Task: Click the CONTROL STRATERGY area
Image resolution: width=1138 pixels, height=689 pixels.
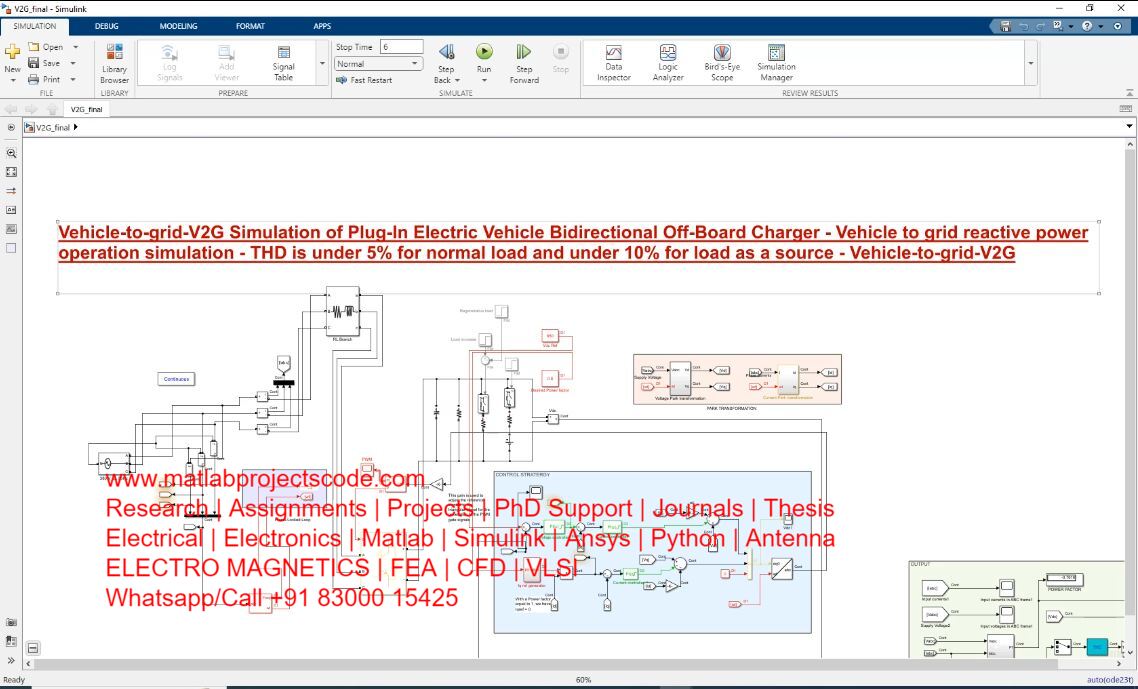Action: (x=652, y=552)
